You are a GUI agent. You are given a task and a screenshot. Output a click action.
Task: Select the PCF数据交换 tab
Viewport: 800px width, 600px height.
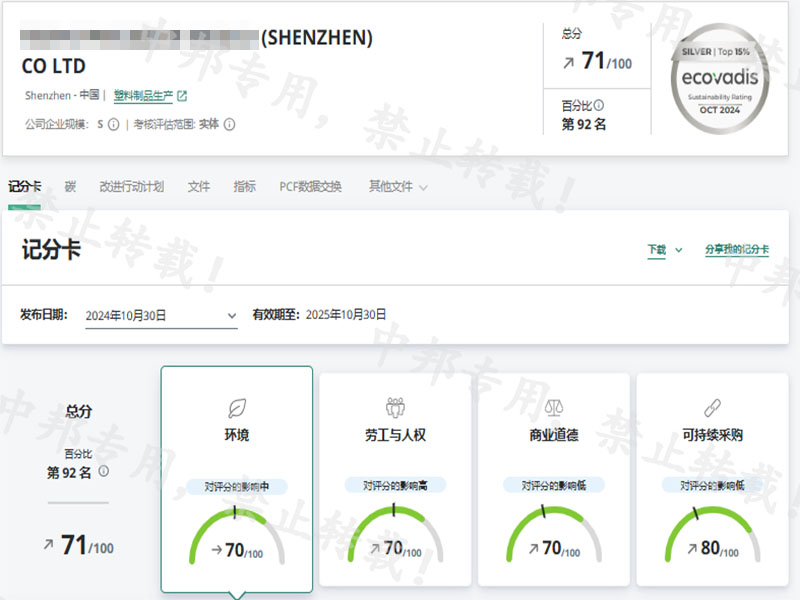[x=310, y=187]
